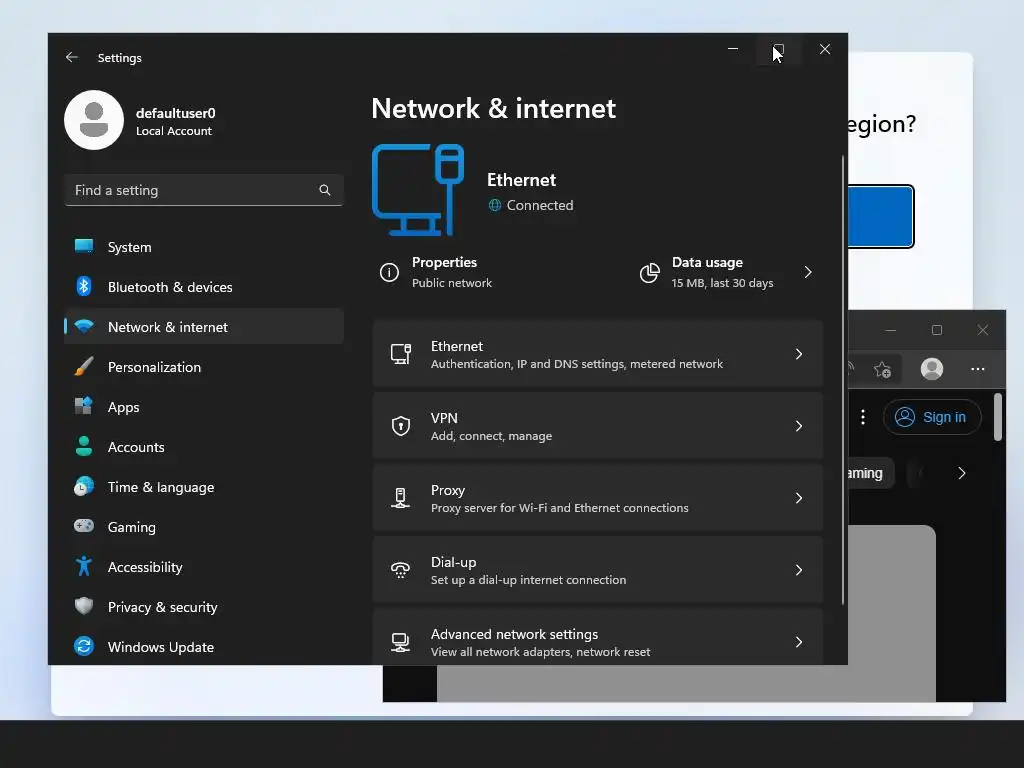Image resolution: width=1024 pixels, height=768 pixels.
Task: Click the browser favorites star icon
Action: (x=882, y=370)
